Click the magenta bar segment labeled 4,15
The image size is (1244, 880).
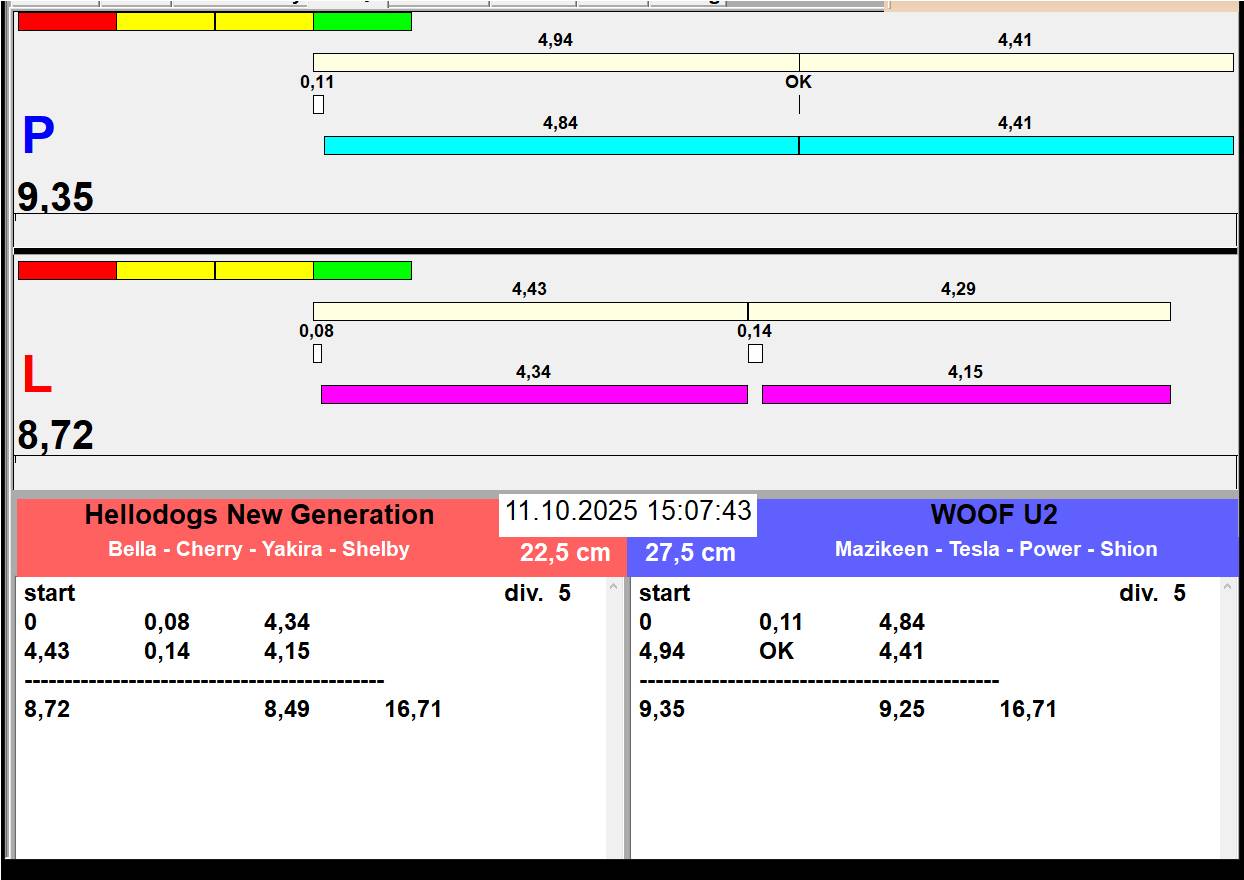pyautogui.click(x=966, y=394)
